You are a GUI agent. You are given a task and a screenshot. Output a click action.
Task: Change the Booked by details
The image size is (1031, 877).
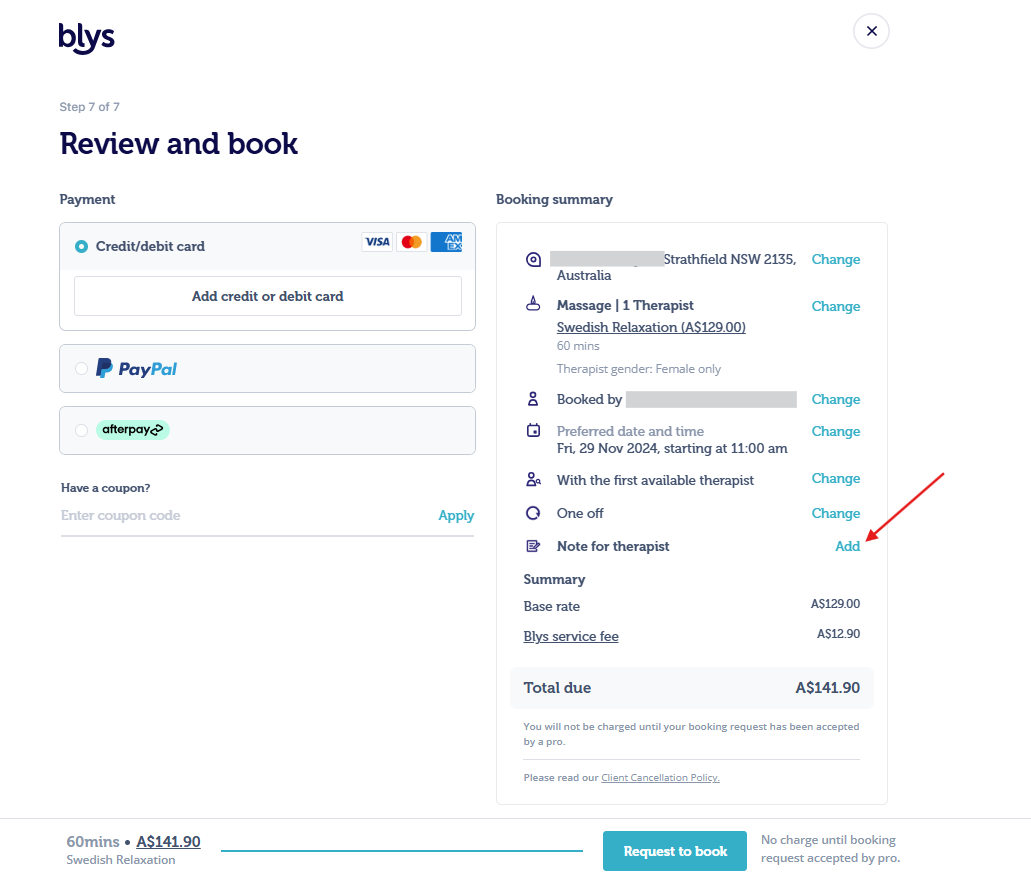tap(836, 399)
